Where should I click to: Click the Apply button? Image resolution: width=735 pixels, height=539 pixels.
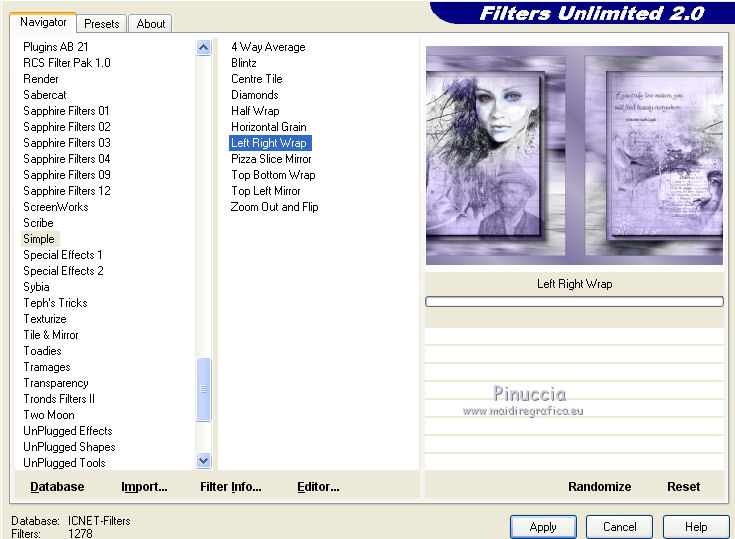543,527
